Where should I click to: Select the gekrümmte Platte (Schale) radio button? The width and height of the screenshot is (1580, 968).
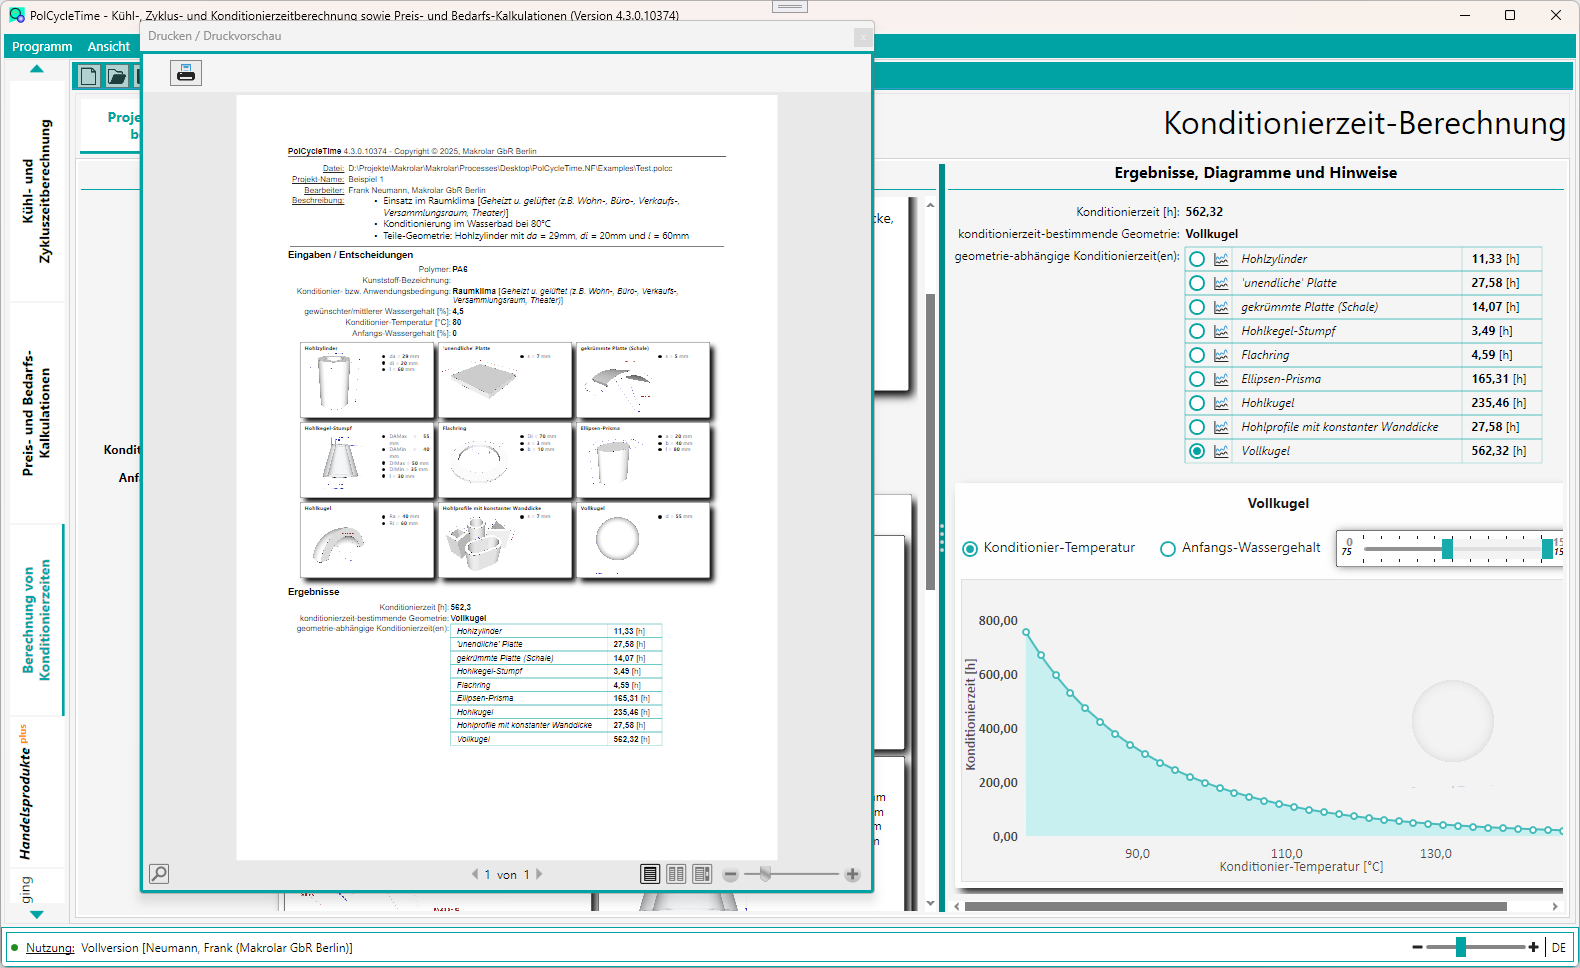pyautogui.click(x=1197, y=307)
